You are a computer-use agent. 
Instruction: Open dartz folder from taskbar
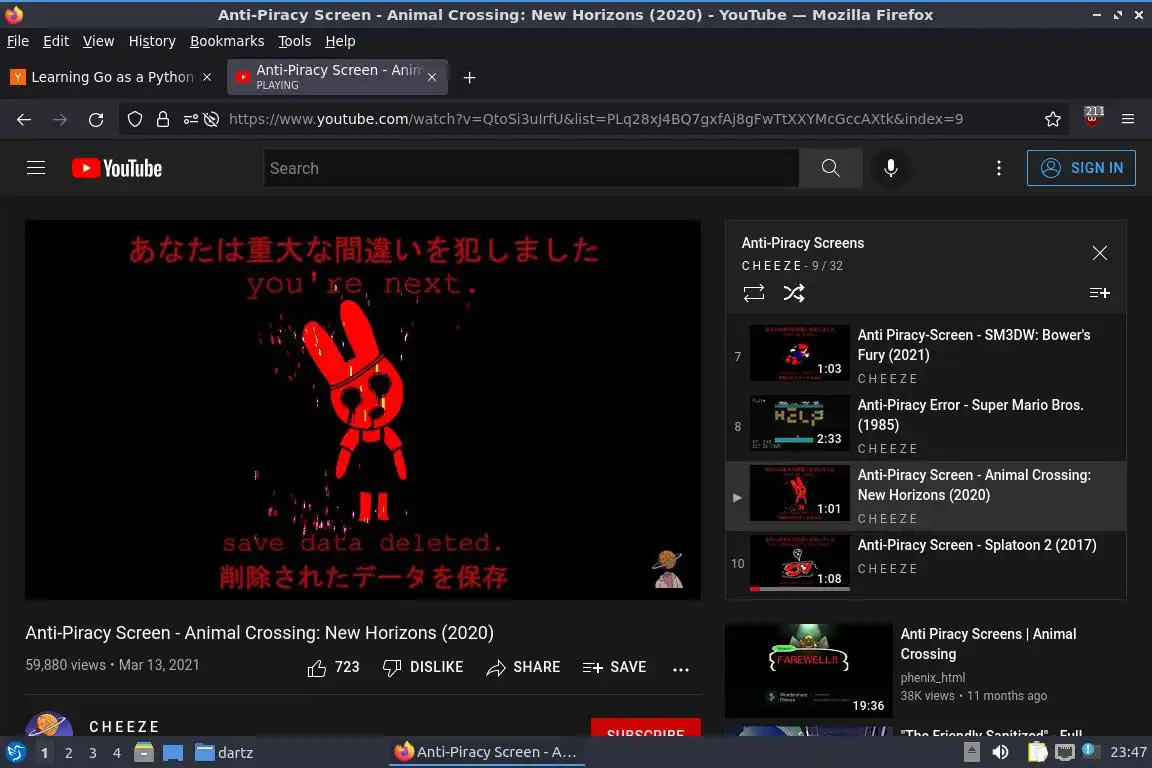click(x=224, y=752)
